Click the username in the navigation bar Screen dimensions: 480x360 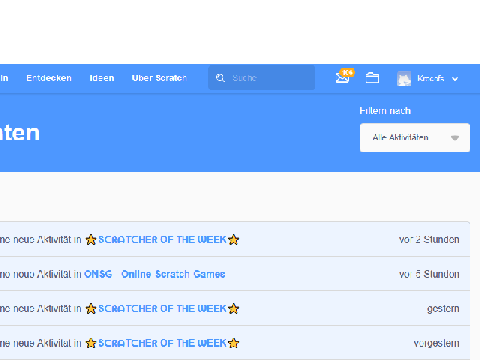click(430, 78)
